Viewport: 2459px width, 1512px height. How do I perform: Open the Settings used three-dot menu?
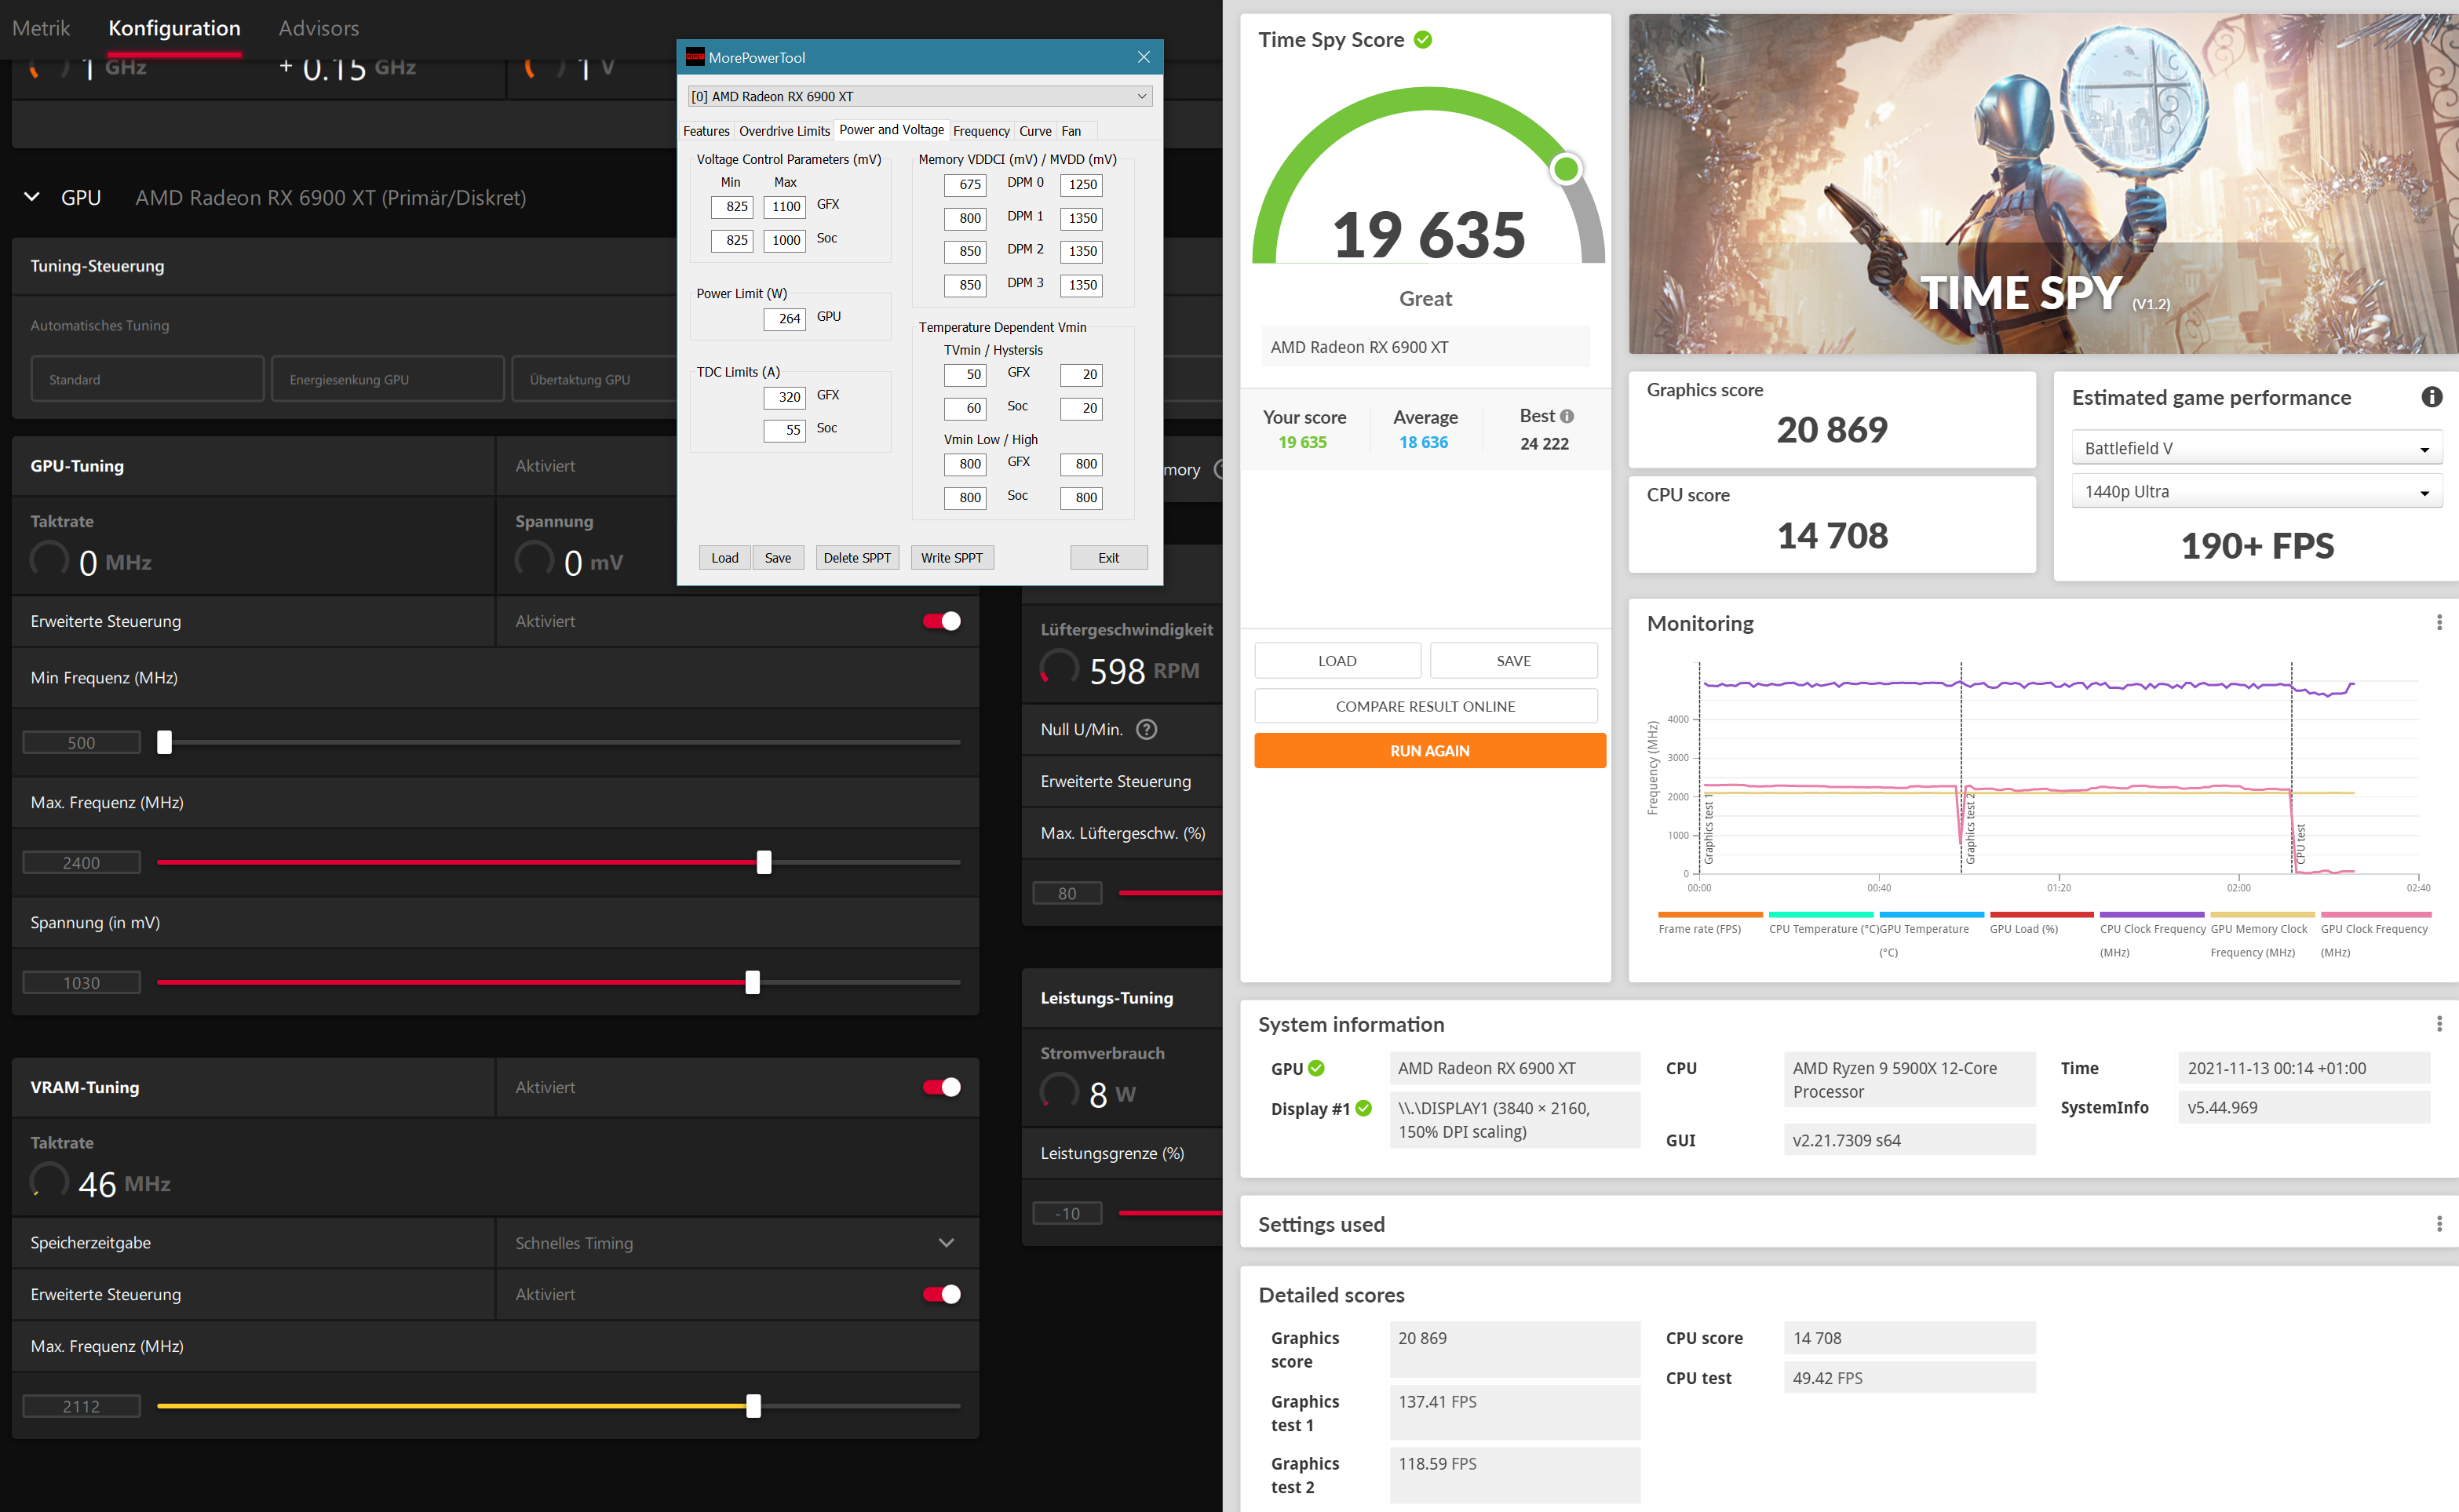click(2439, 1223)
